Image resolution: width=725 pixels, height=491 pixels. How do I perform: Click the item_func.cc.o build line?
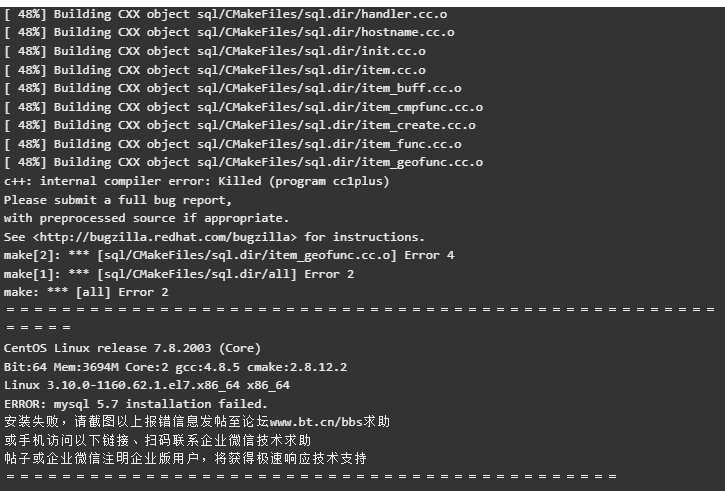(233, 144)
